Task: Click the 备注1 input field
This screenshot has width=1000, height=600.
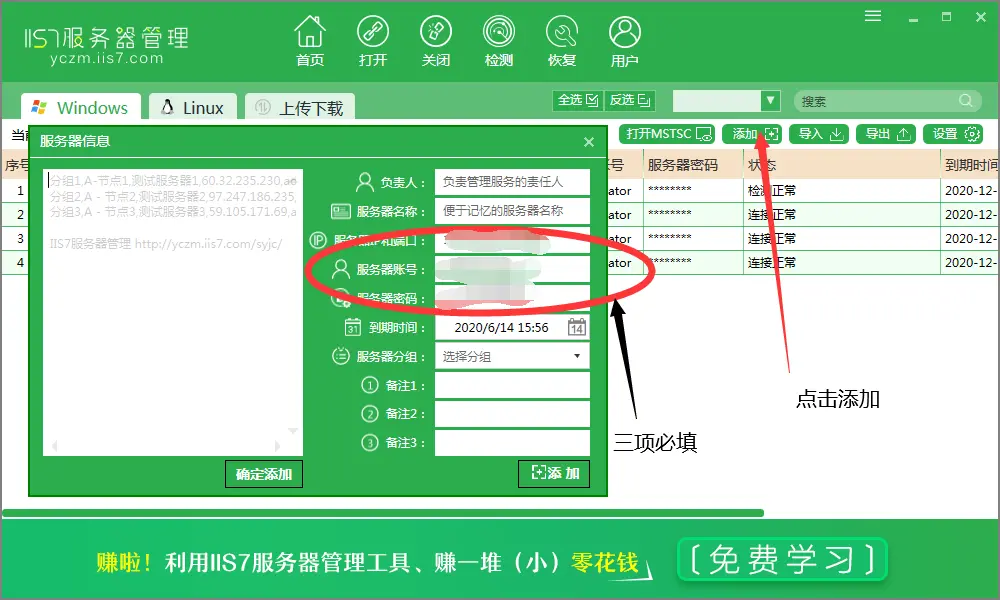Action: (x=512, y=385)
